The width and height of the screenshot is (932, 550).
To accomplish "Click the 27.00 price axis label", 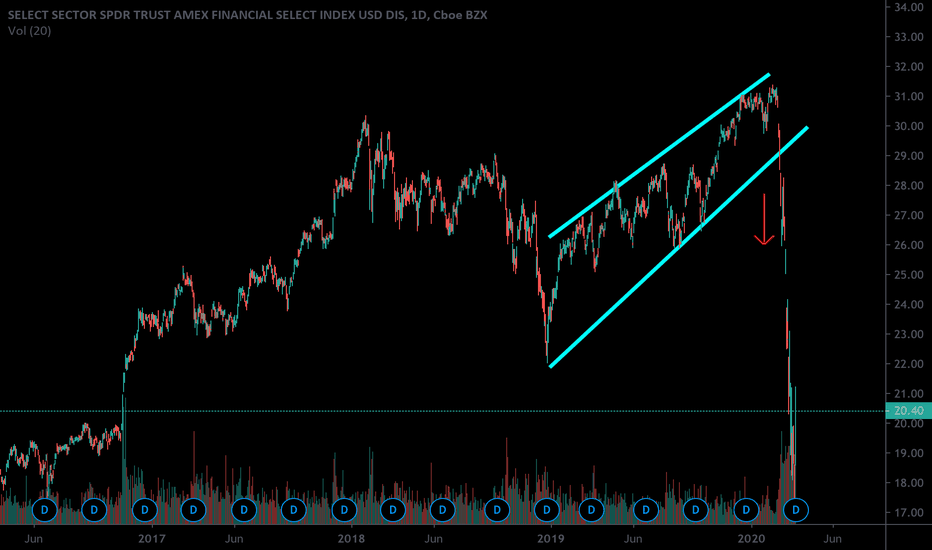I will pos(909,215).
